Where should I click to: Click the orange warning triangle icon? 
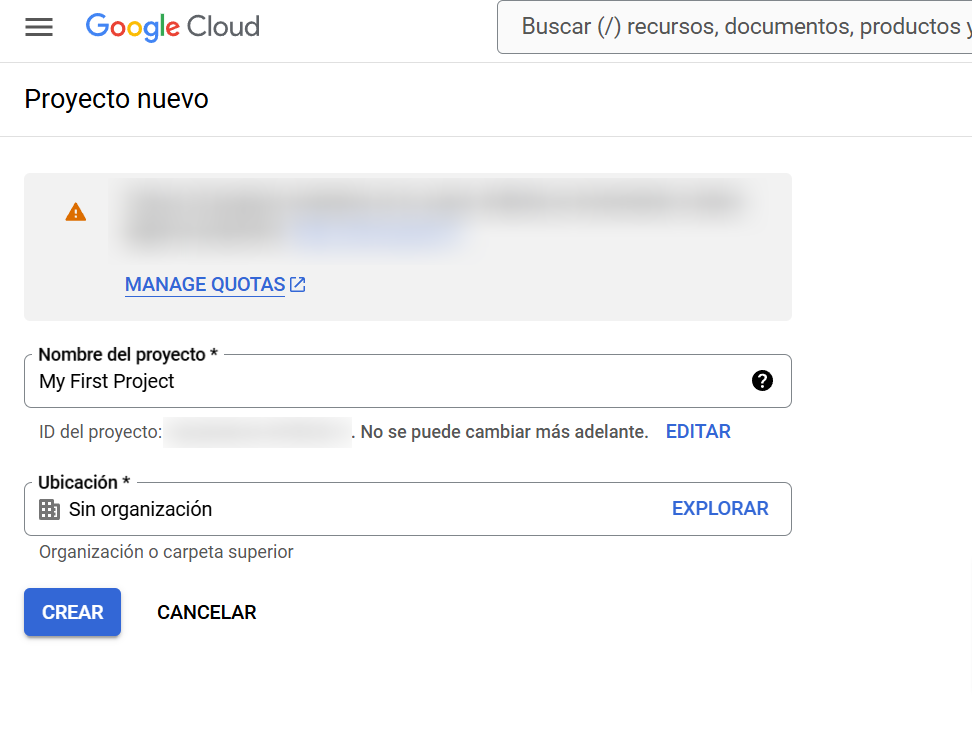pyautogui.click(x=76, y=212)
